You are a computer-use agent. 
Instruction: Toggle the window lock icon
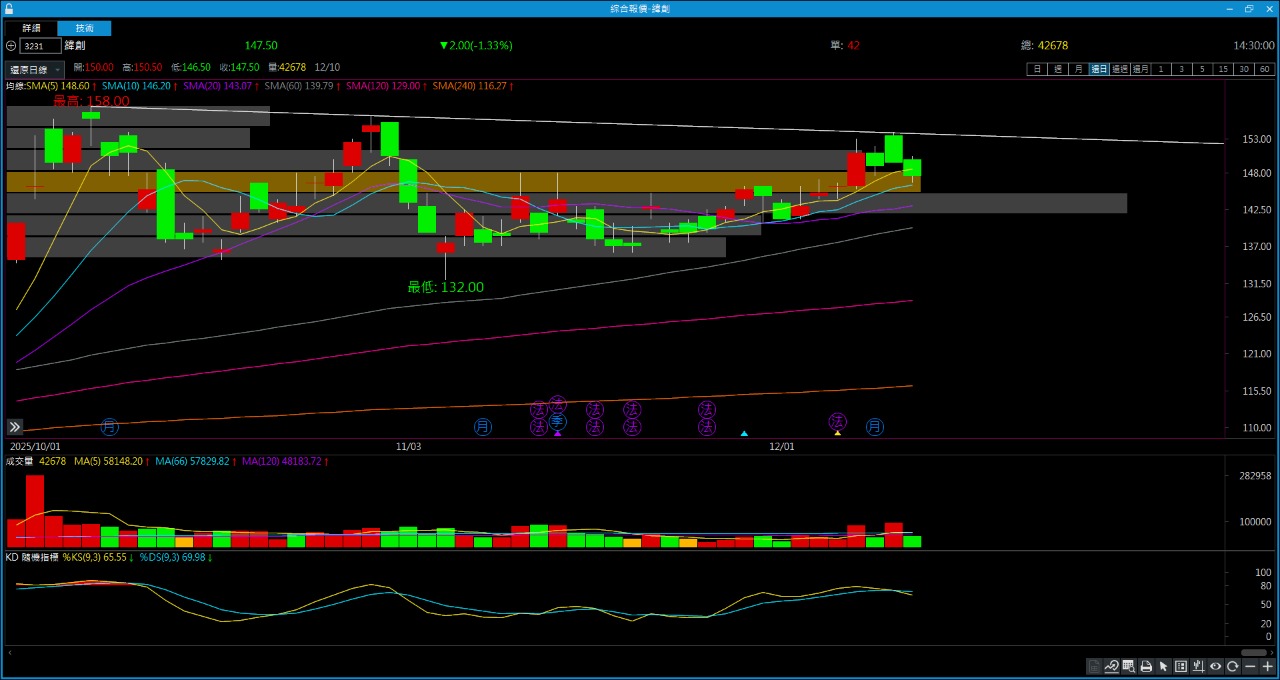(x=9, y=8)
